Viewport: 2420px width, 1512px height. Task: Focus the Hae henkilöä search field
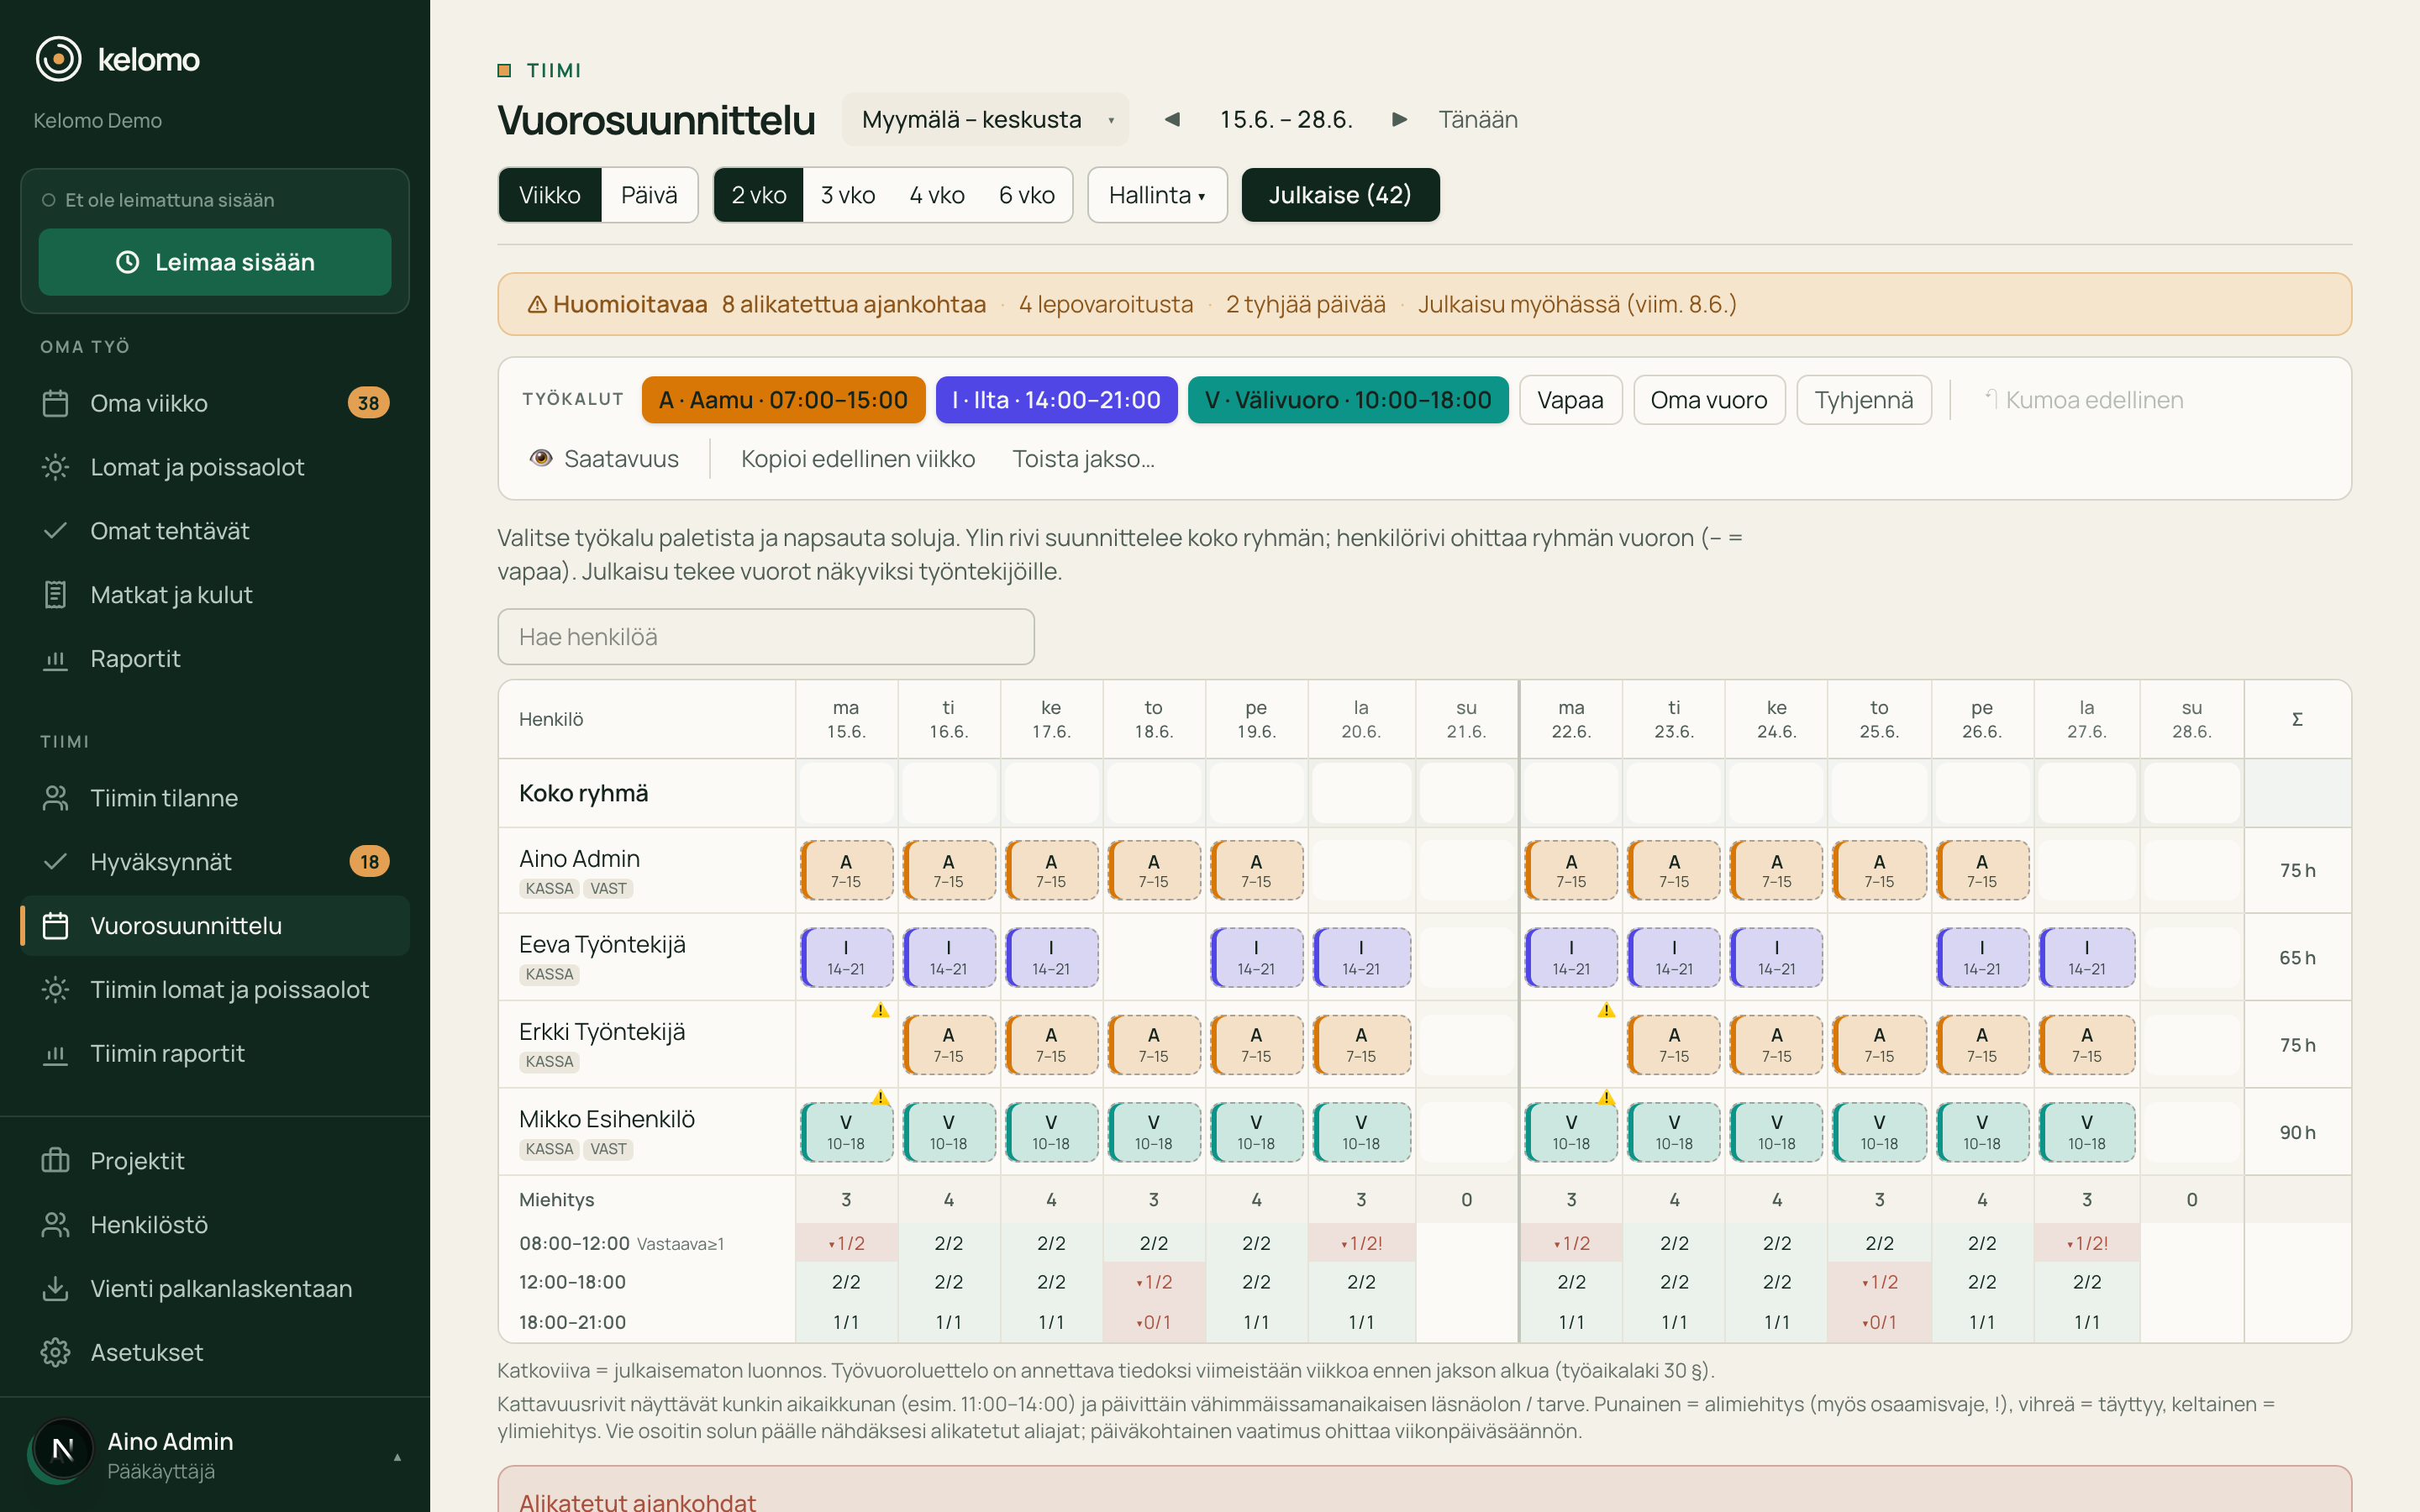point(766,637)
